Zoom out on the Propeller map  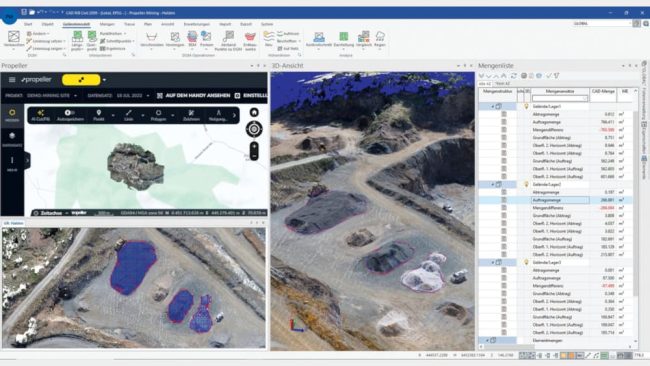coord(254,156)
